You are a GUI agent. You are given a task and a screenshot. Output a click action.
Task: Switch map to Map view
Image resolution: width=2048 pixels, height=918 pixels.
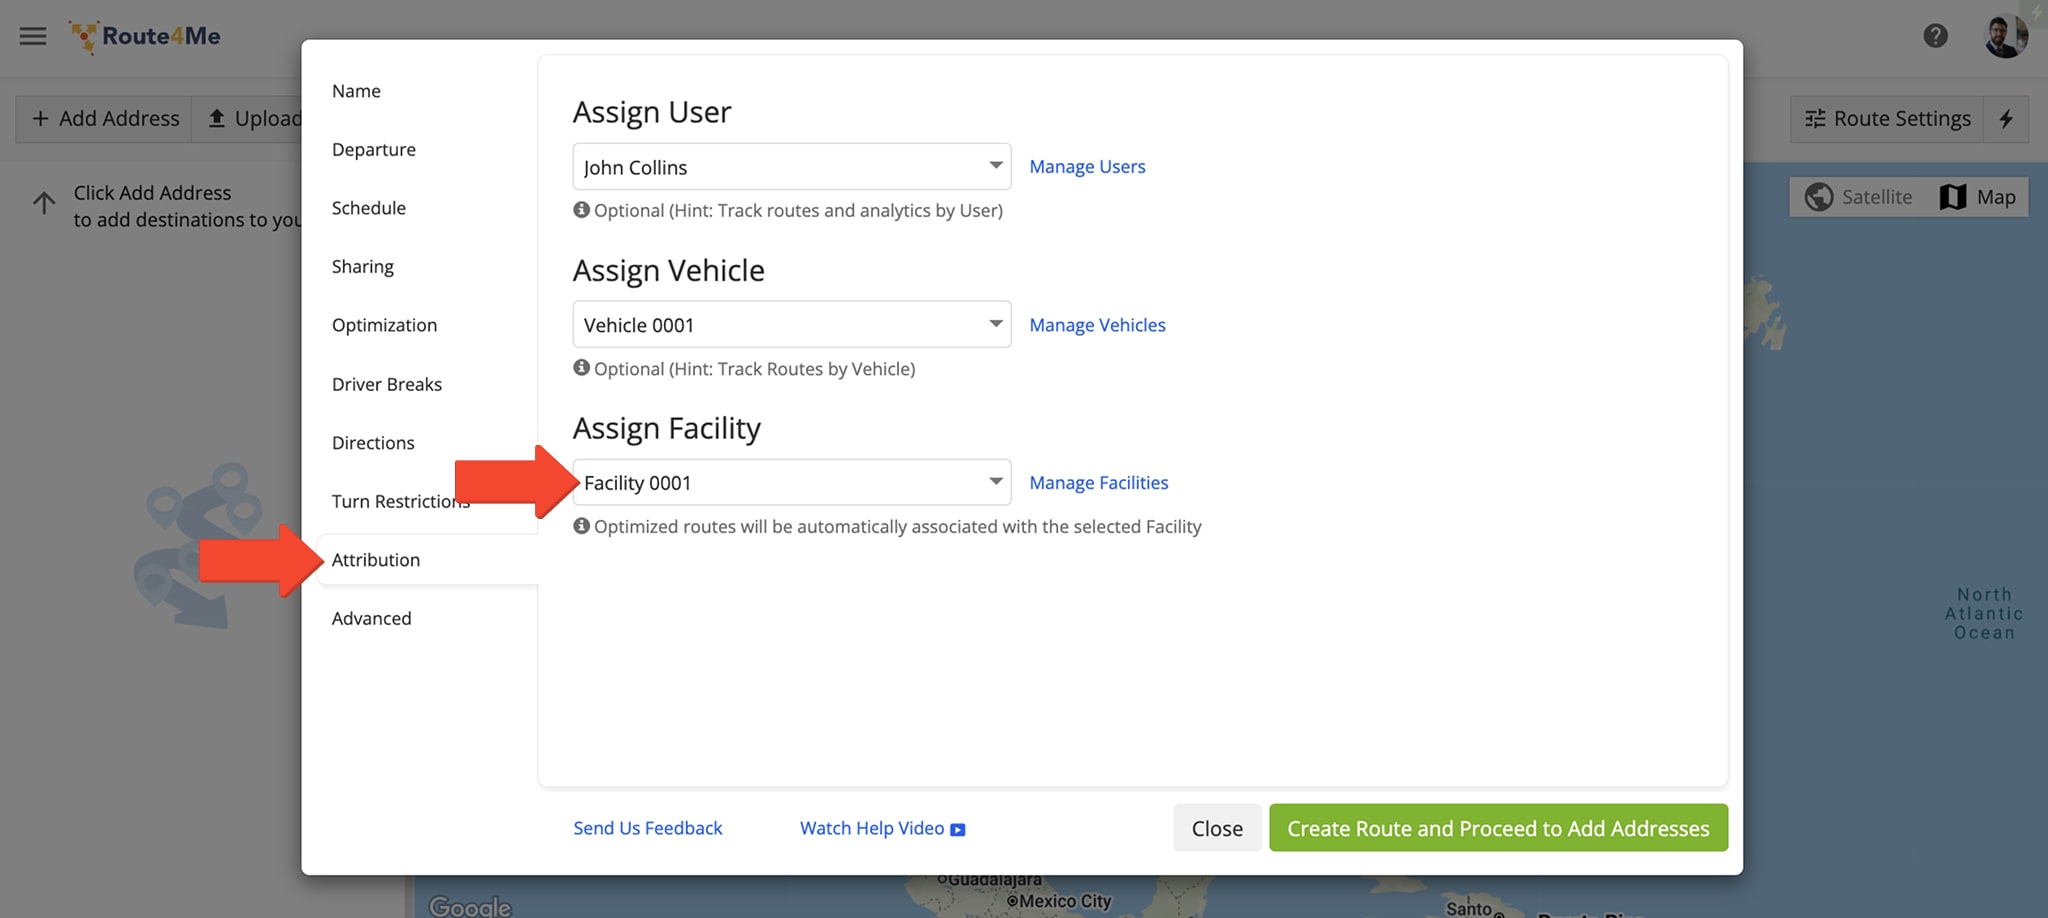click(x=1978, y=197)
